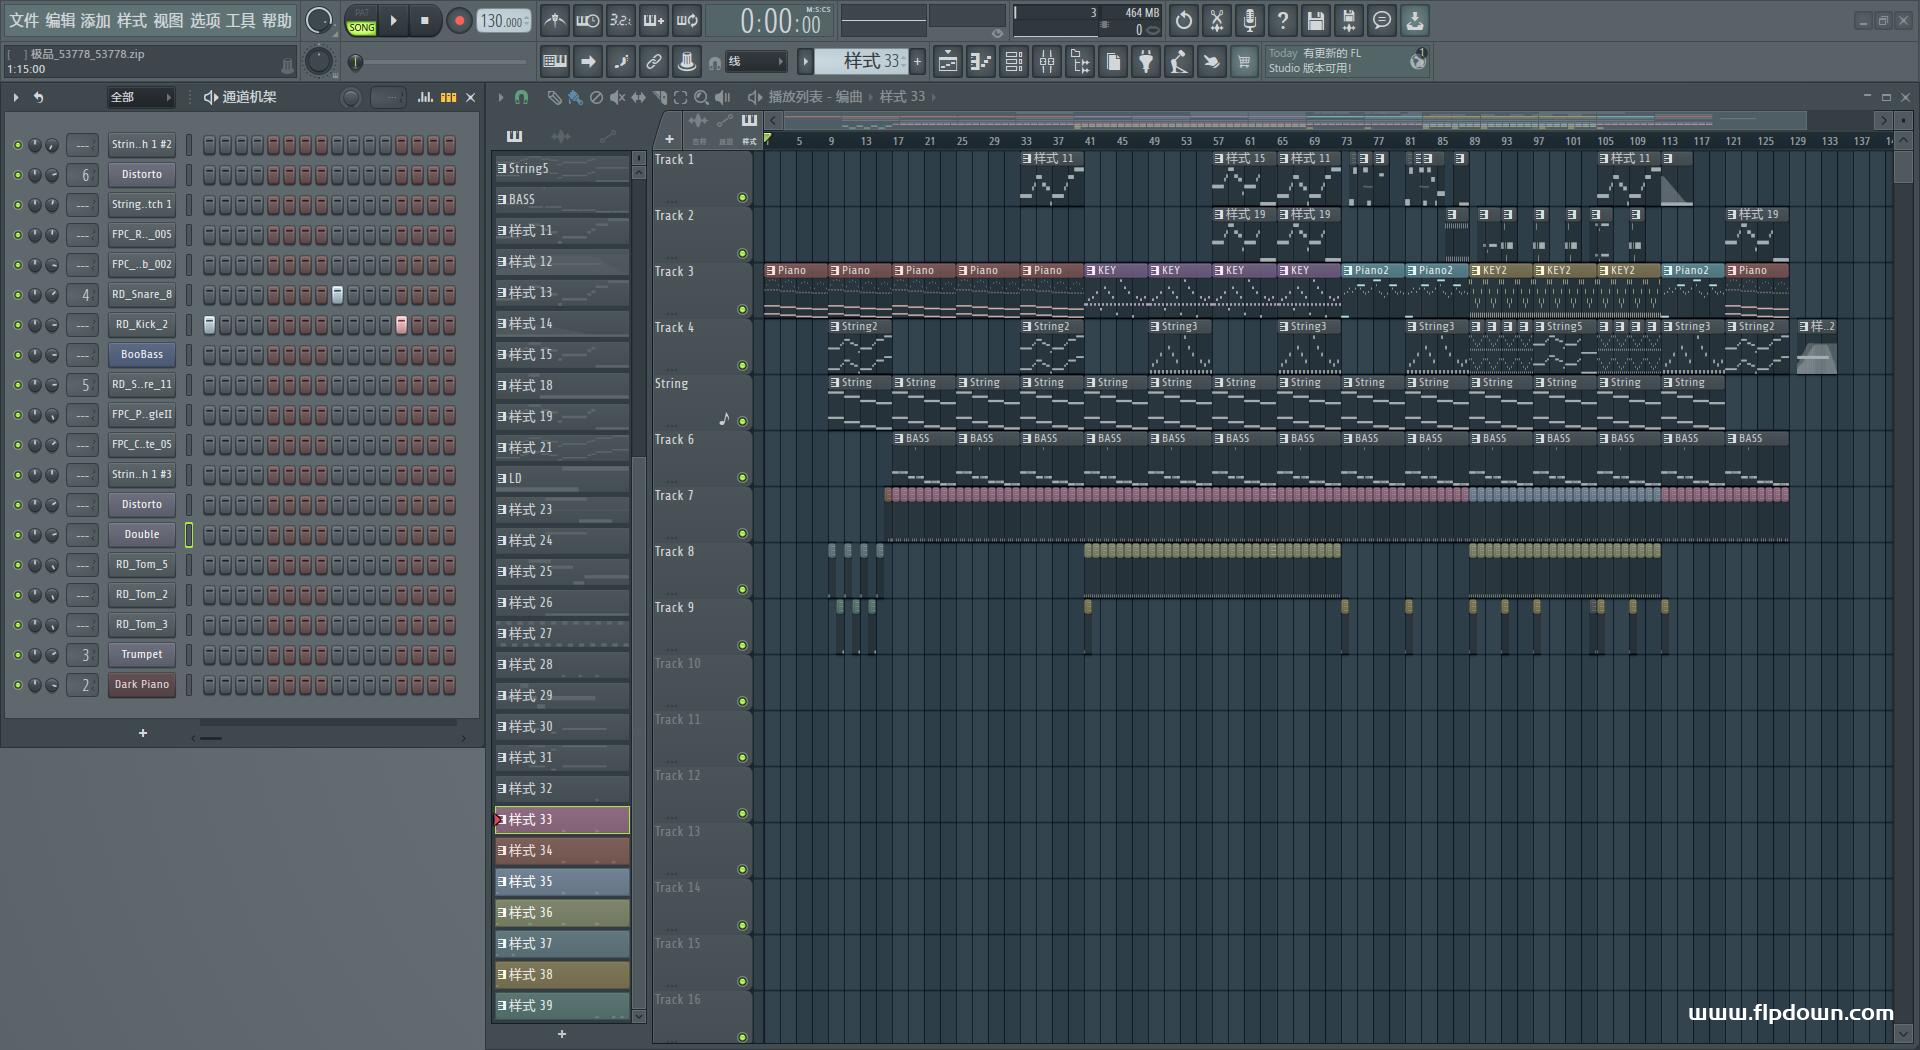Screen dimensions: 1920x1050
Task: Open the audio editor scissors icon
Action: pos(1217,20)
